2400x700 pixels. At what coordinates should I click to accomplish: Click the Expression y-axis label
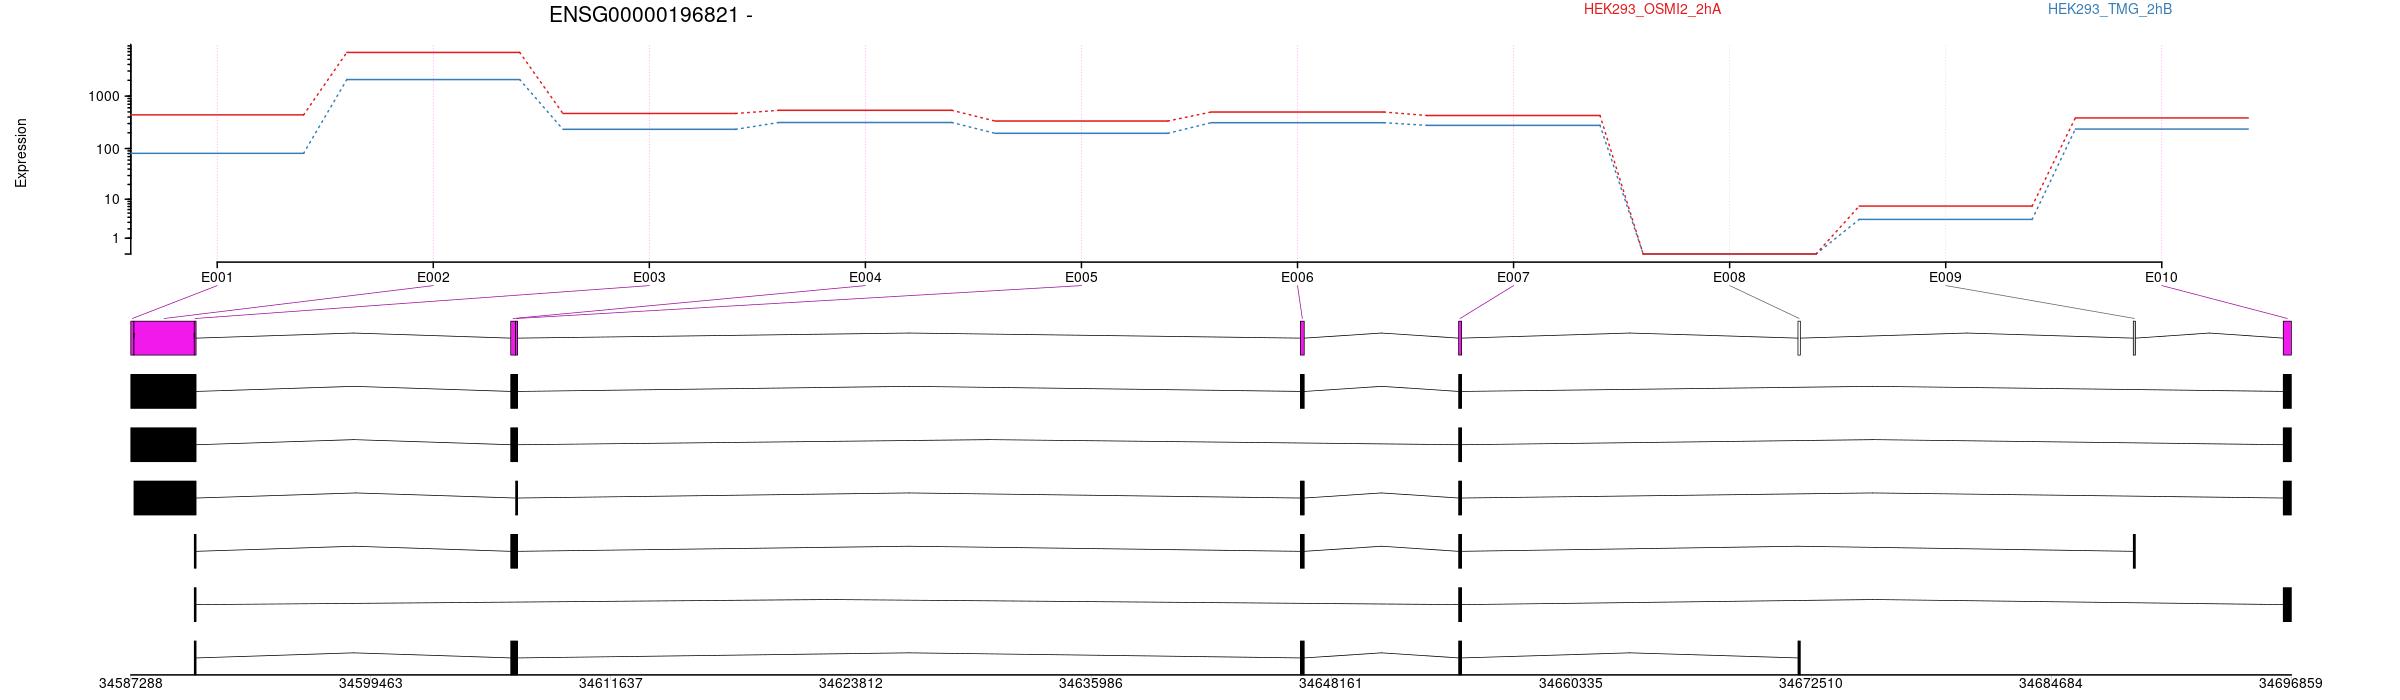(21, 153)
